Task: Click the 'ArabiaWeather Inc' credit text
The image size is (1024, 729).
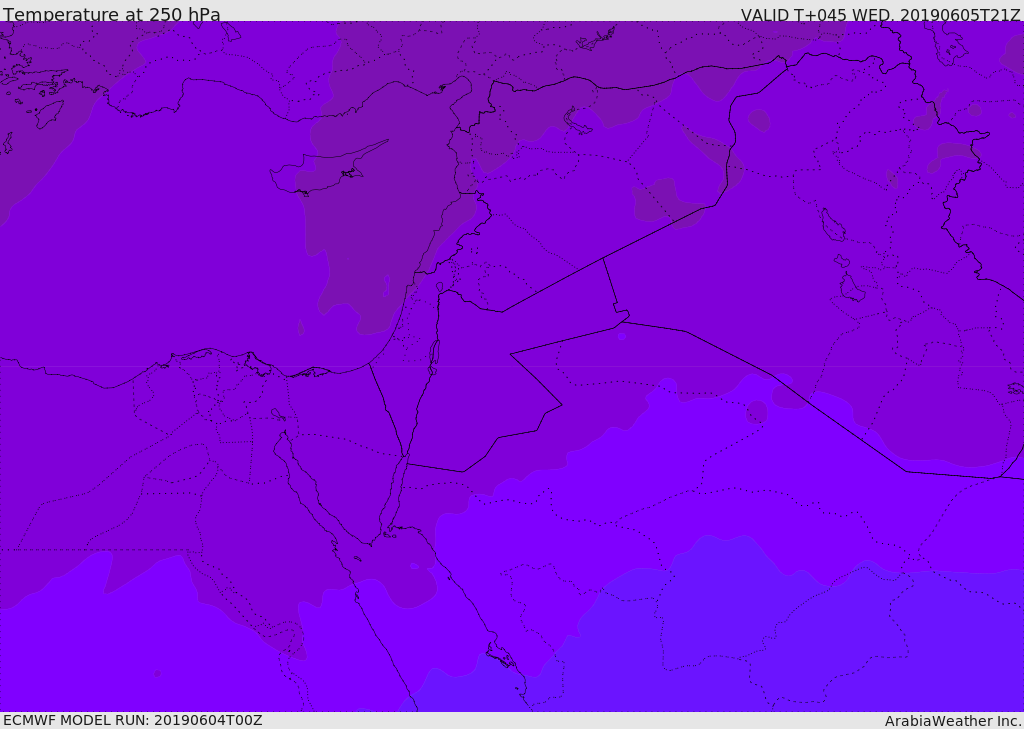Action: (953, 721)
